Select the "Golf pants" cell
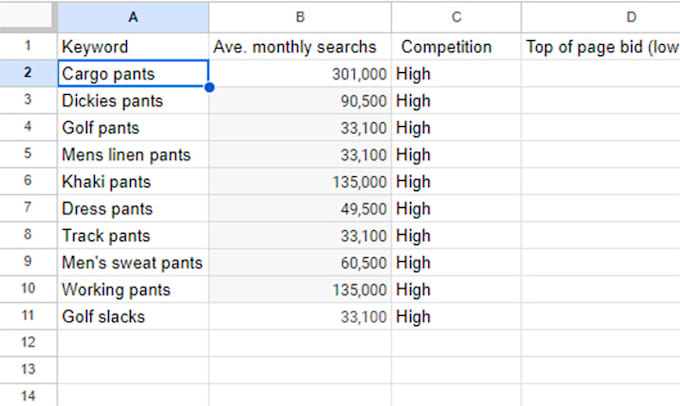The height and width of the screenshot is (406, 680). click(133, 127)
